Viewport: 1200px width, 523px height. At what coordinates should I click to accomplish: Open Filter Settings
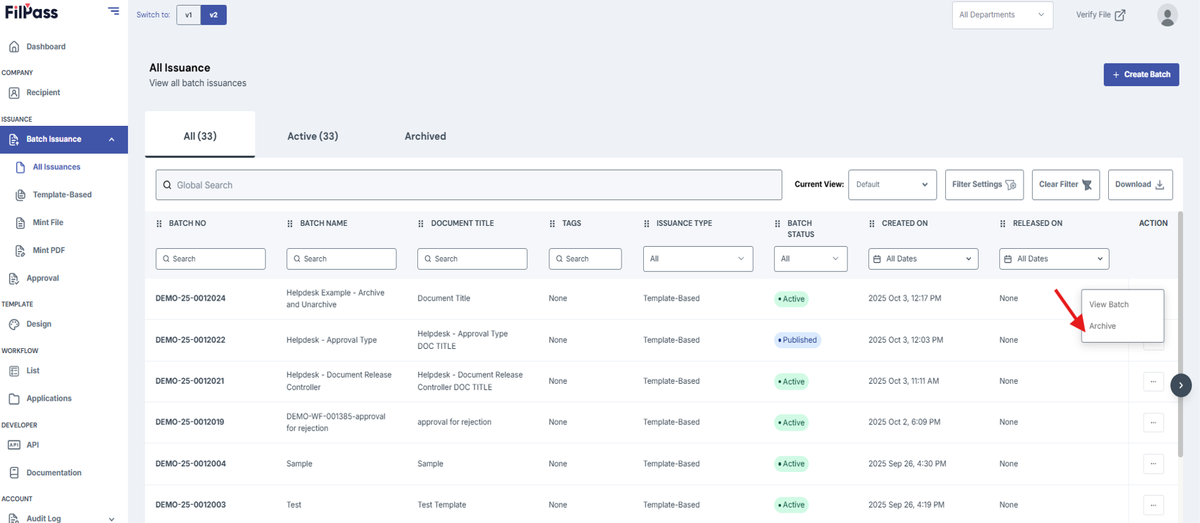point(984,185)
